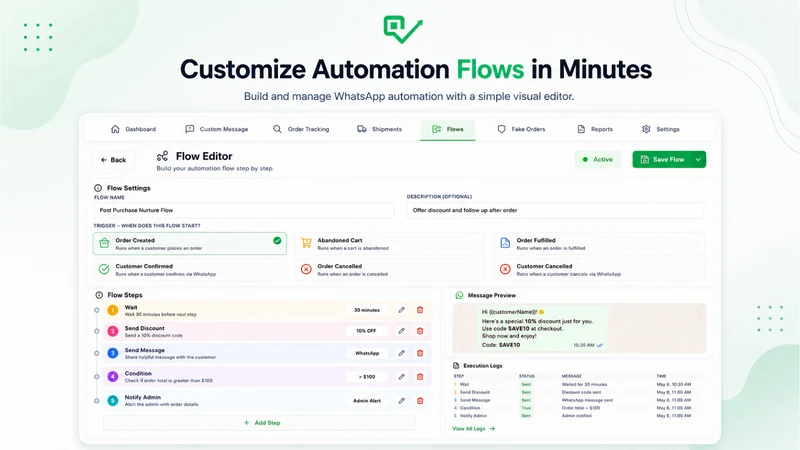Go to the Shipments tab
800x450 pixels.
[x=379, y=129]
